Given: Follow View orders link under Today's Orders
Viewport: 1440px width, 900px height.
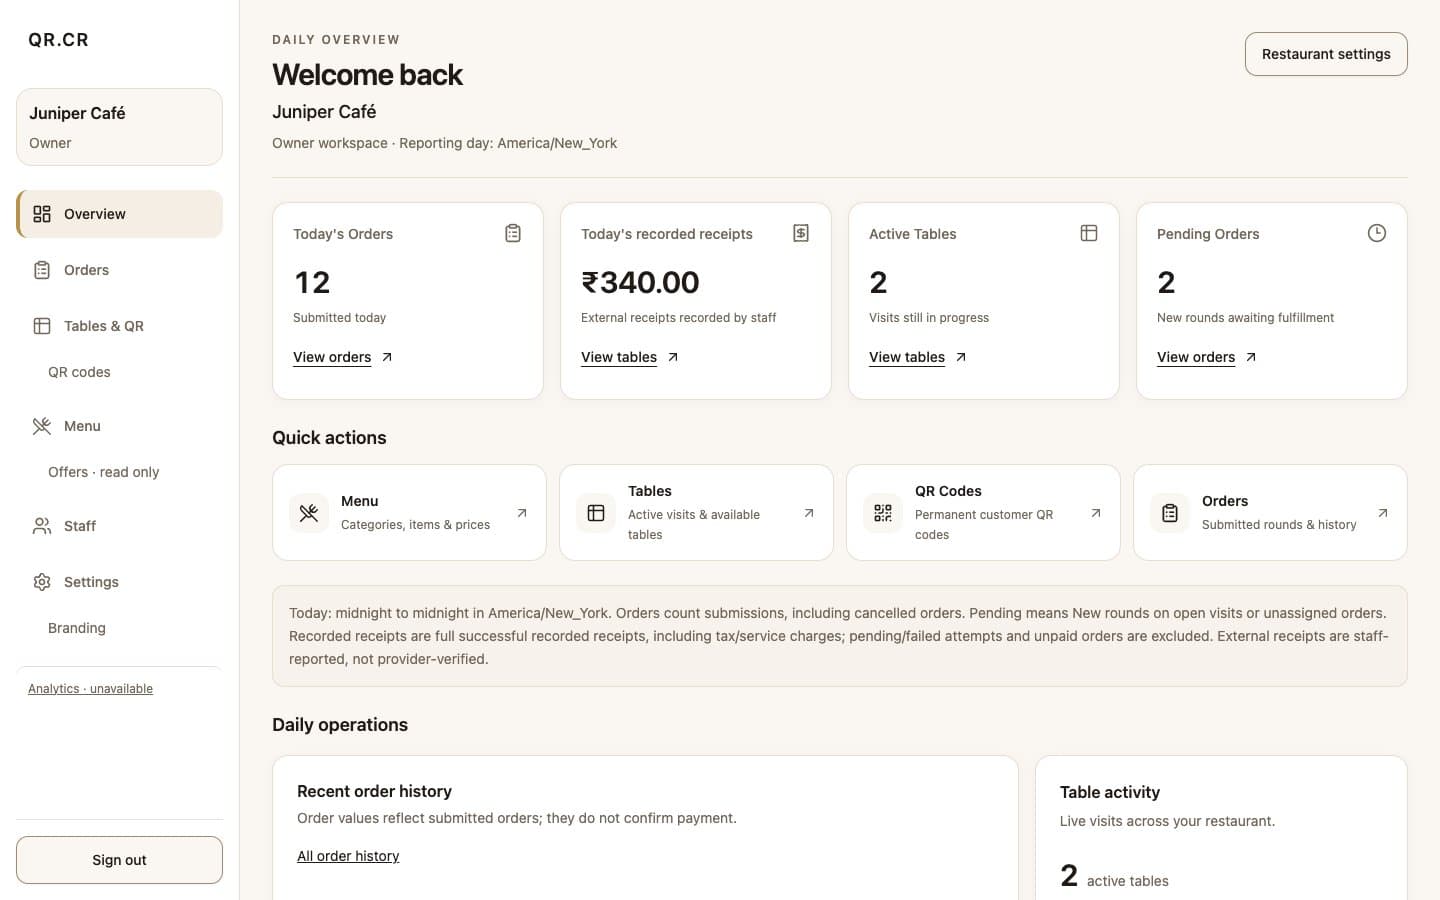Looking at the screenshot, I should click(x=343, y=357).
